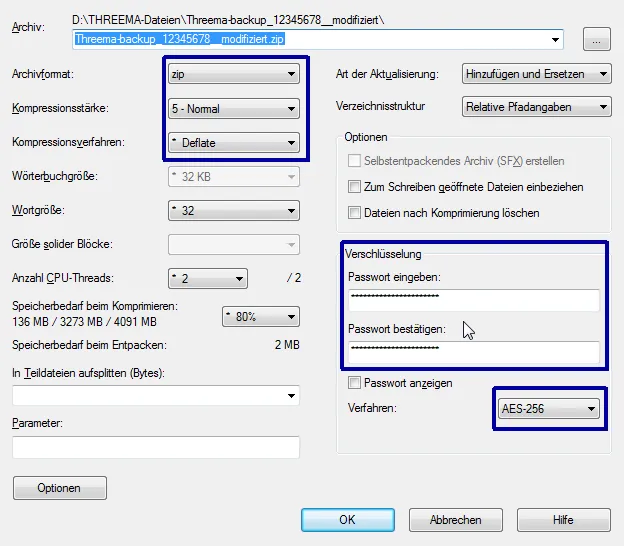Click the Passwort bestätigen field
The width and height of the screenshot is (624, 546).
point(472,352)
